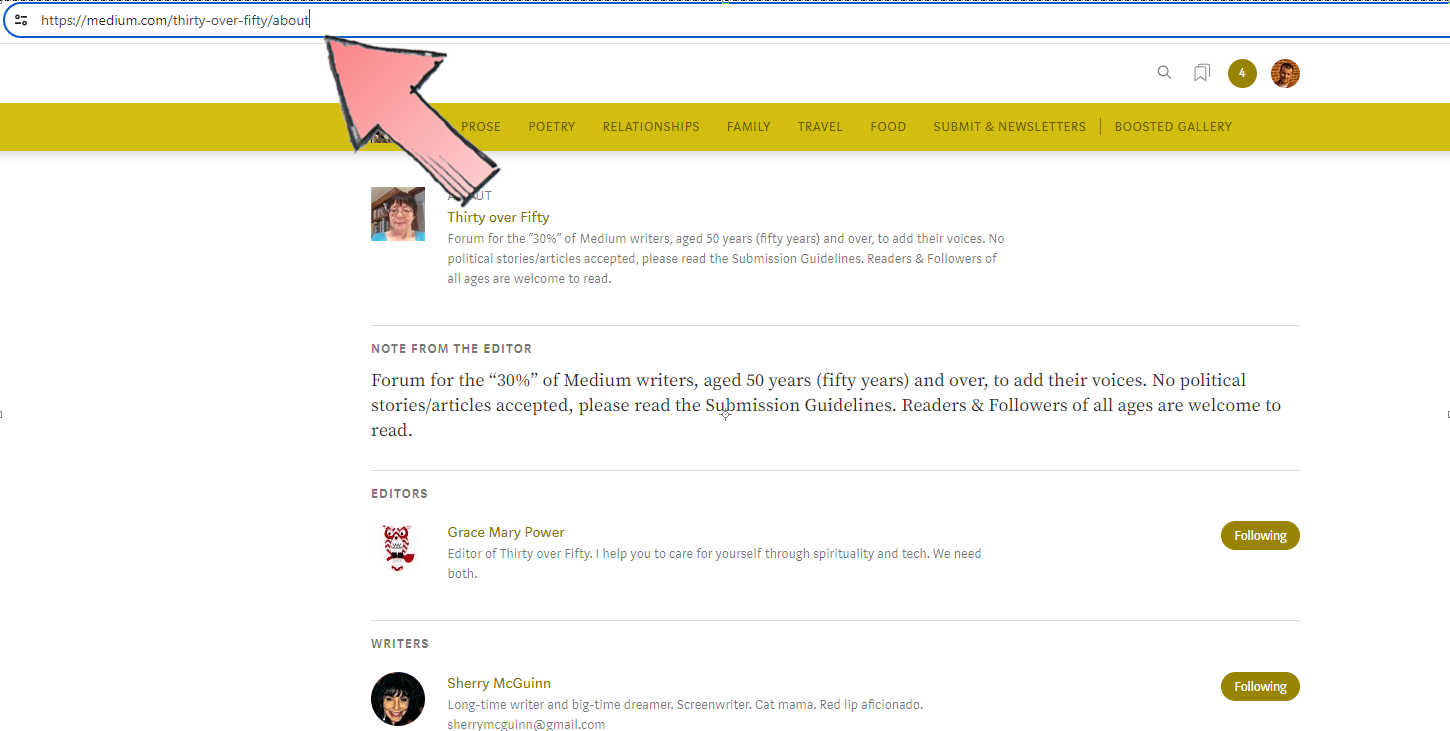Open RELATIONSHIPS navigation tab

(651, 127)
